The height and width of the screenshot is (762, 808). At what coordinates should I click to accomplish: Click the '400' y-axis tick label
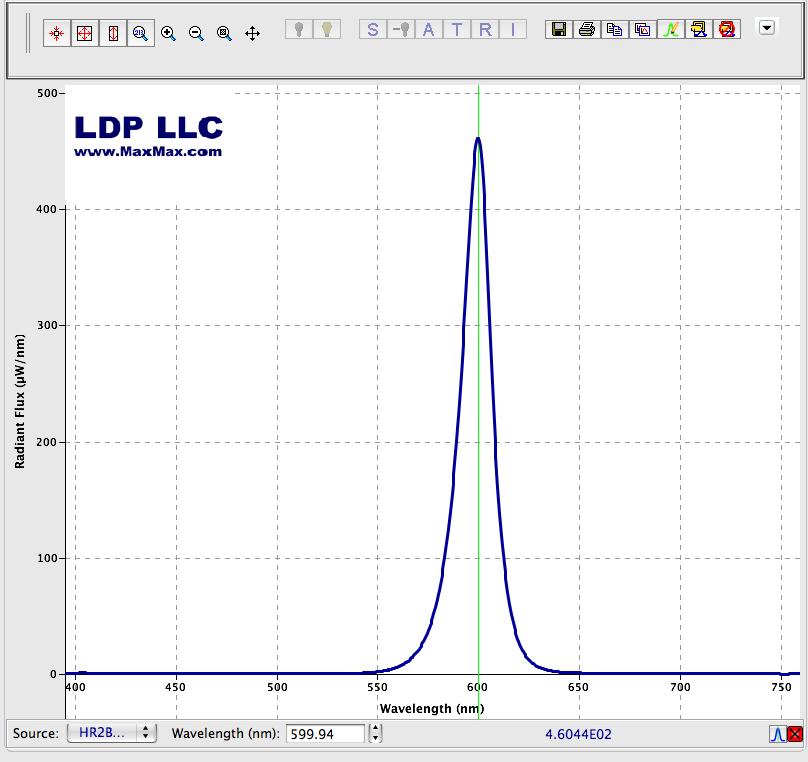tap(46, 209)
